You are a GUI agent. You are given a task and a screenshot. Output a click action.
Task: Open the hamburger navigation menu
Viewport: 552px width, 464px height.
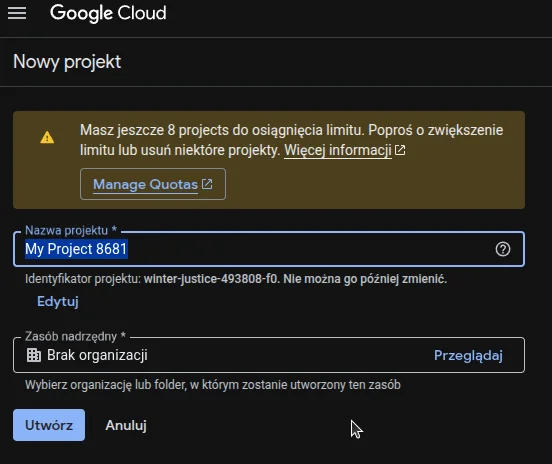pyautogui.click(x=17, y=13)
